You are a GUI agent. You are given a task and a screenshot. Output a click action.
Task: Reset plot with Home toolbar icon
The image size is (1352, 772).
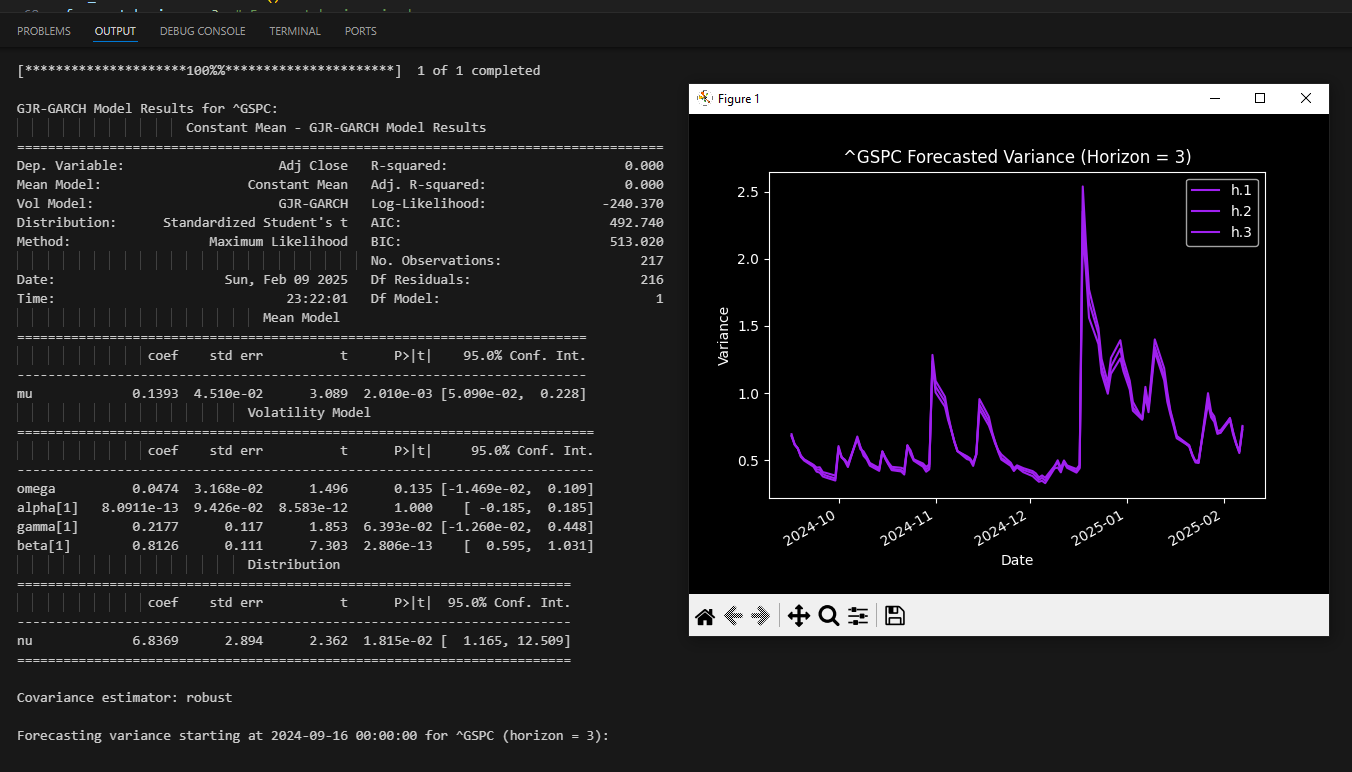click(x=705, y=616)
